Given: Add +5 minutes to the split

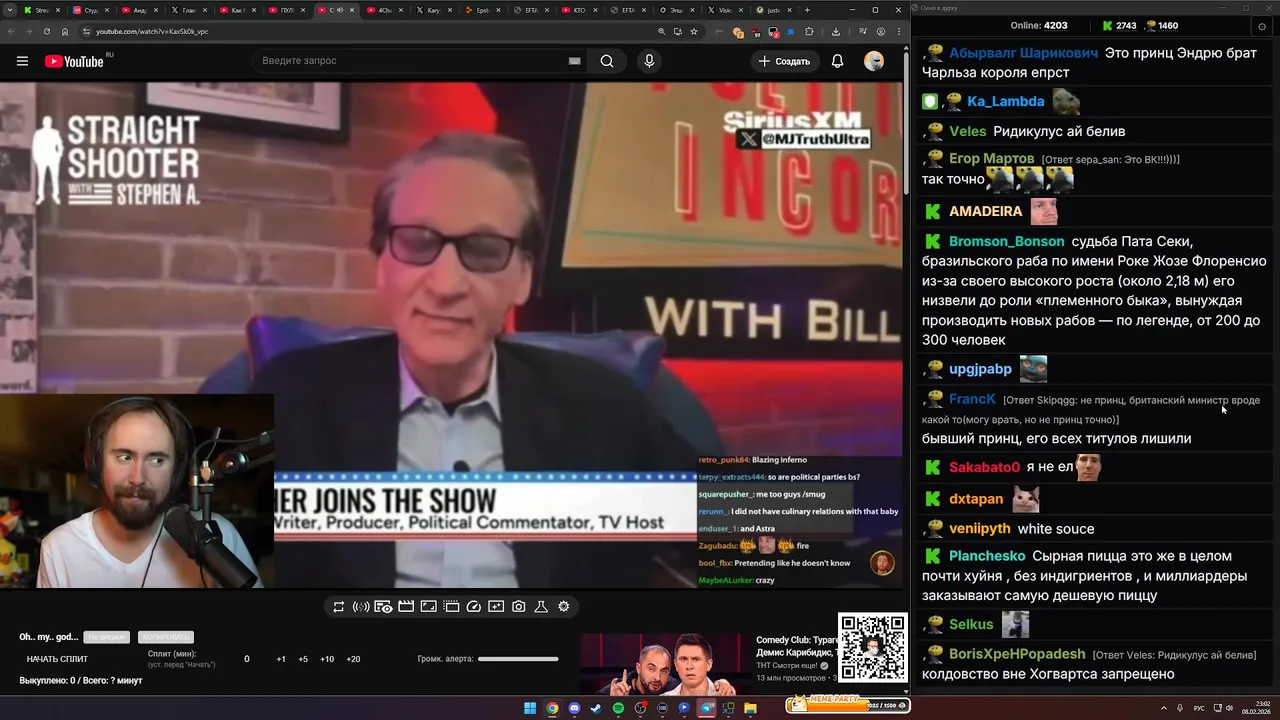Looking at the screenshot, I should 303,659.
